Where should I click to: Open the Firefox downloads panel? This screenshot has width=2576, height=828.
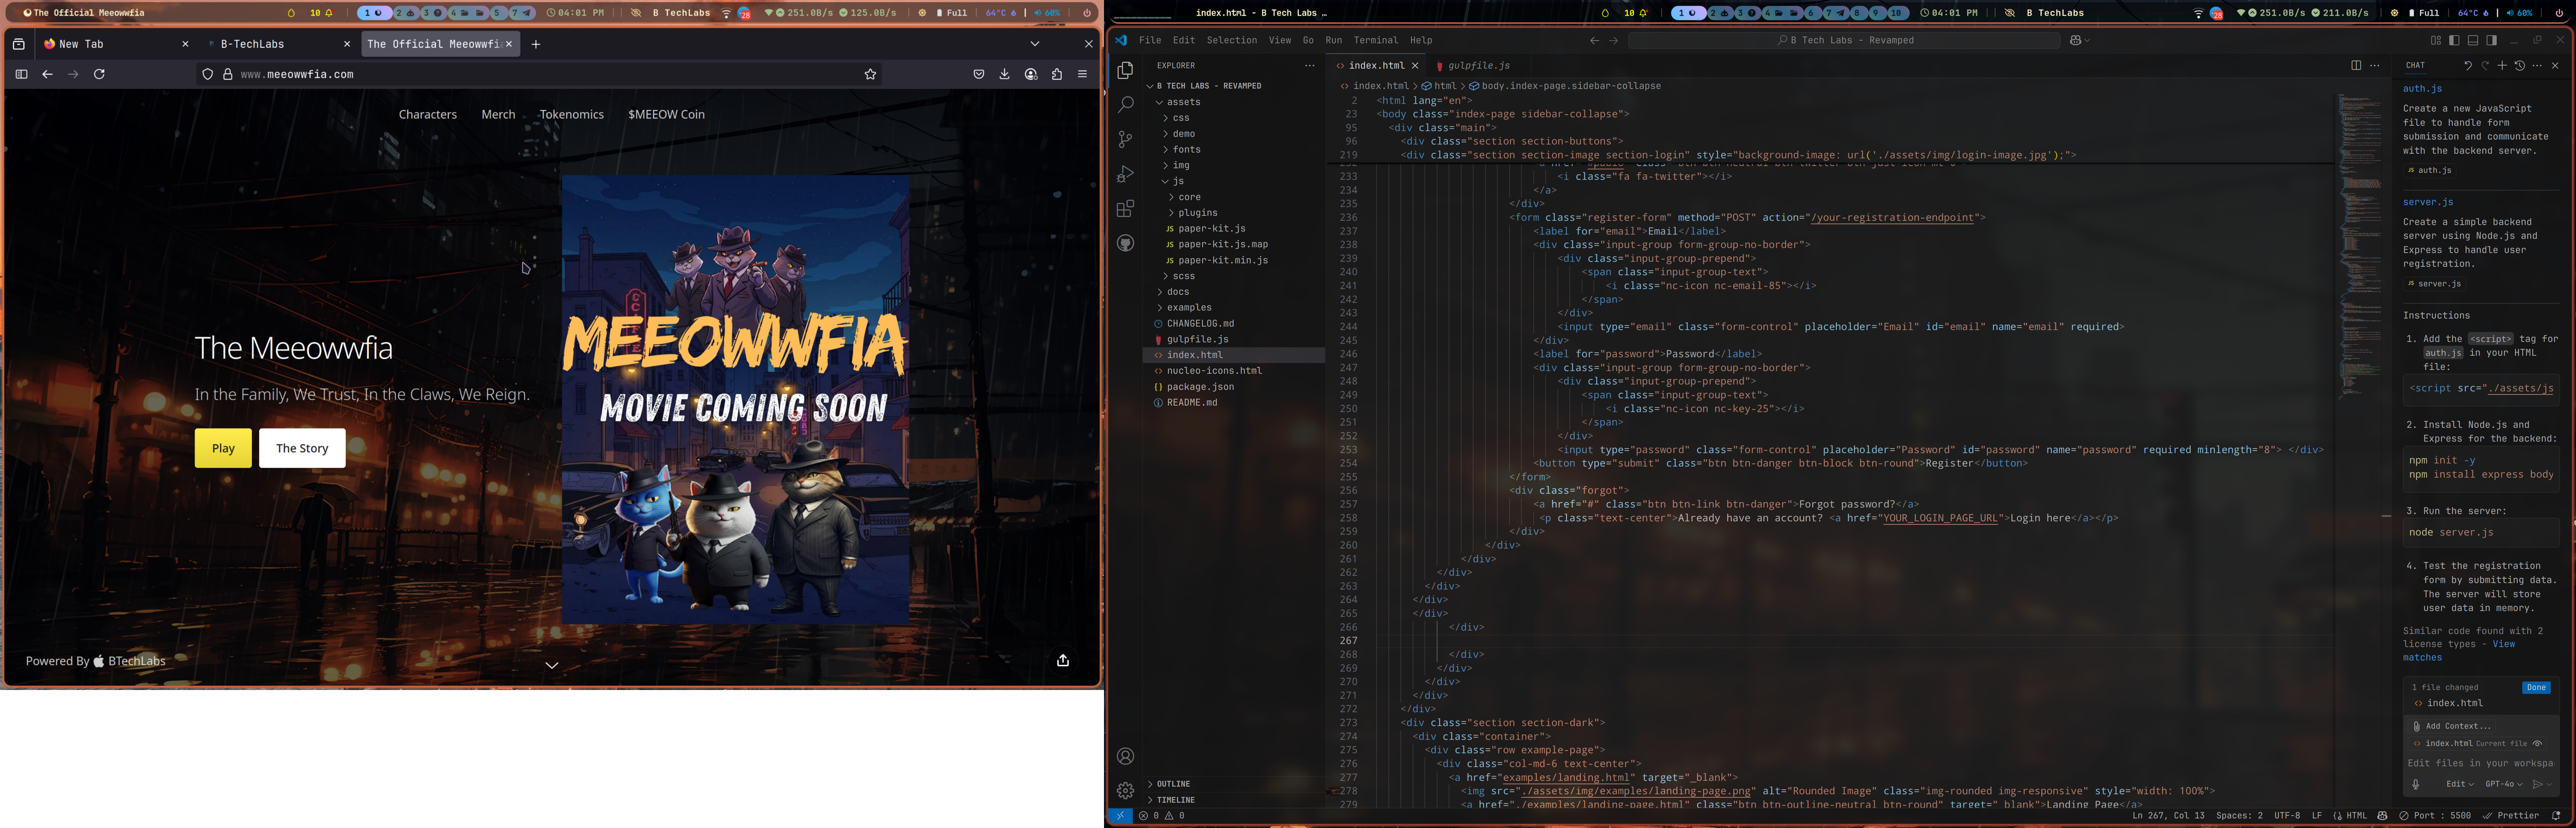click(1004, 74)
